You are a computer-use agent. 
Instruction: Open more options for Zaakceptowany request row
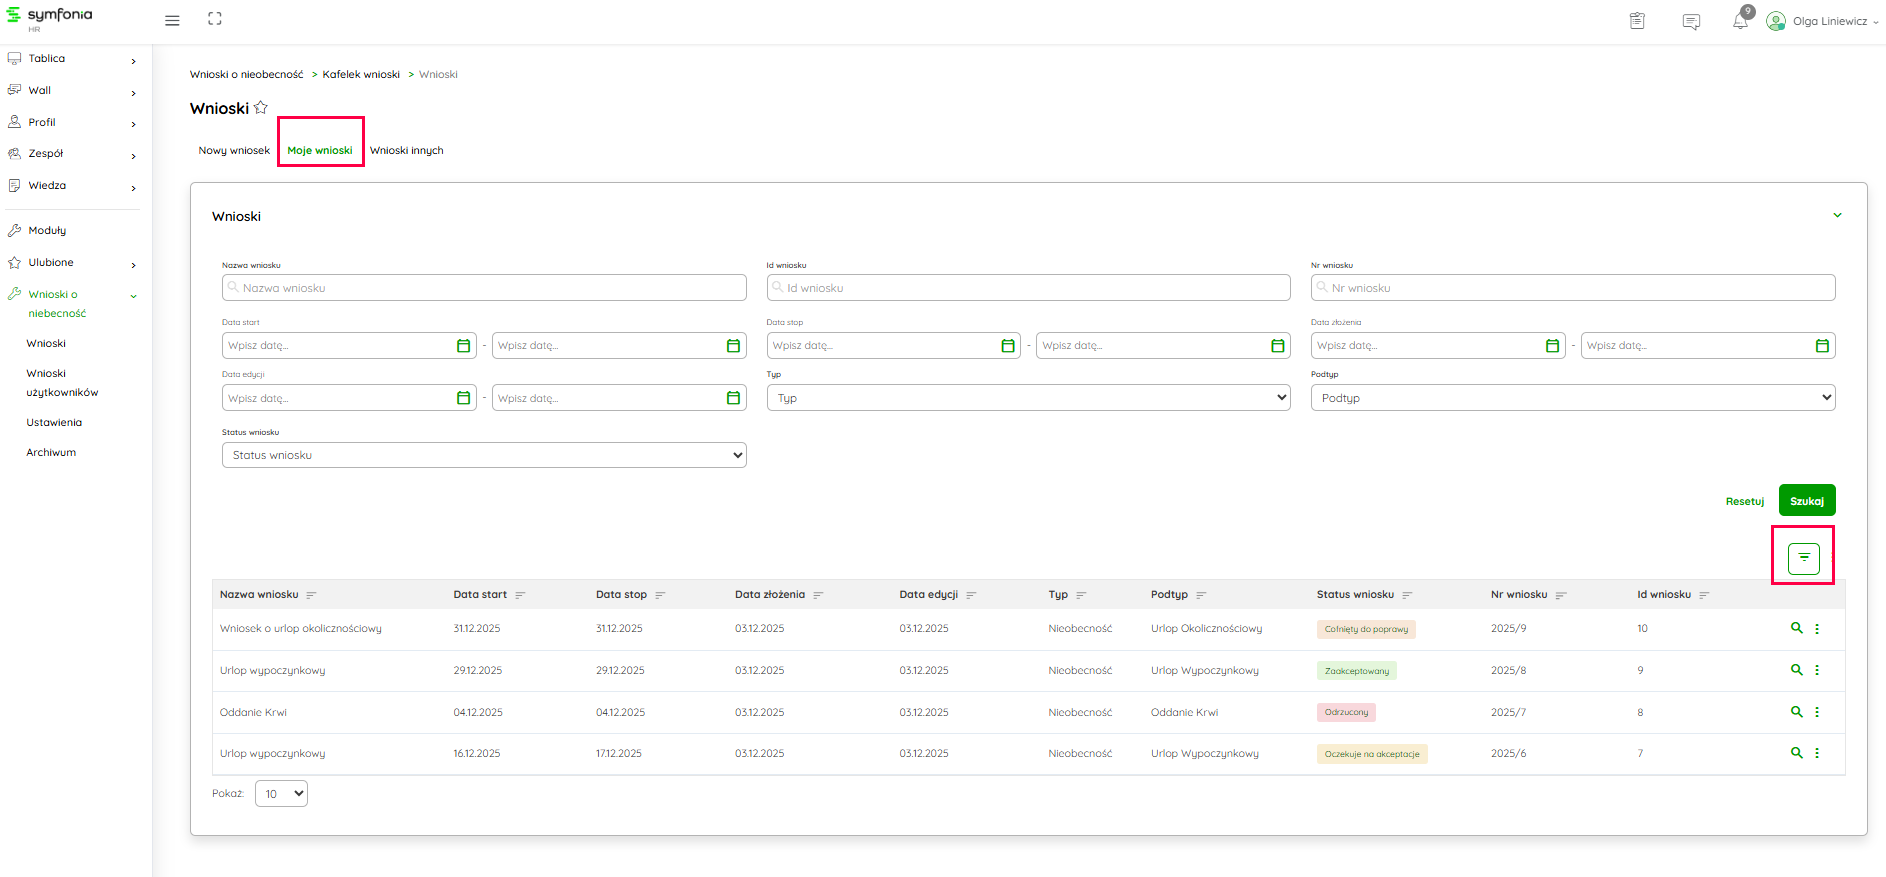point(1817,670)
